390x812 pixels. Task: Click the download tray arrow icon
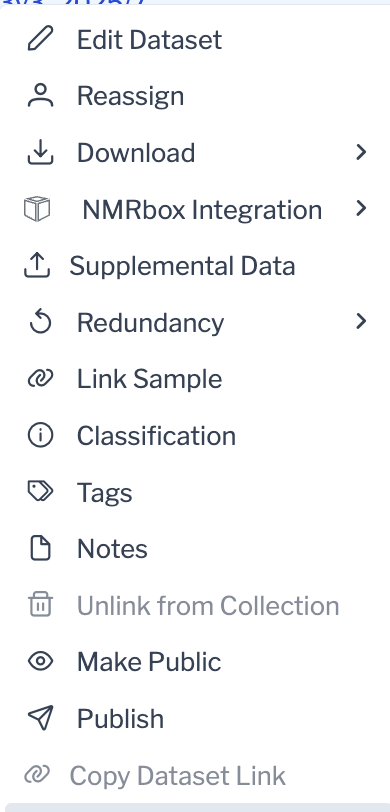(x=40, y=152)
